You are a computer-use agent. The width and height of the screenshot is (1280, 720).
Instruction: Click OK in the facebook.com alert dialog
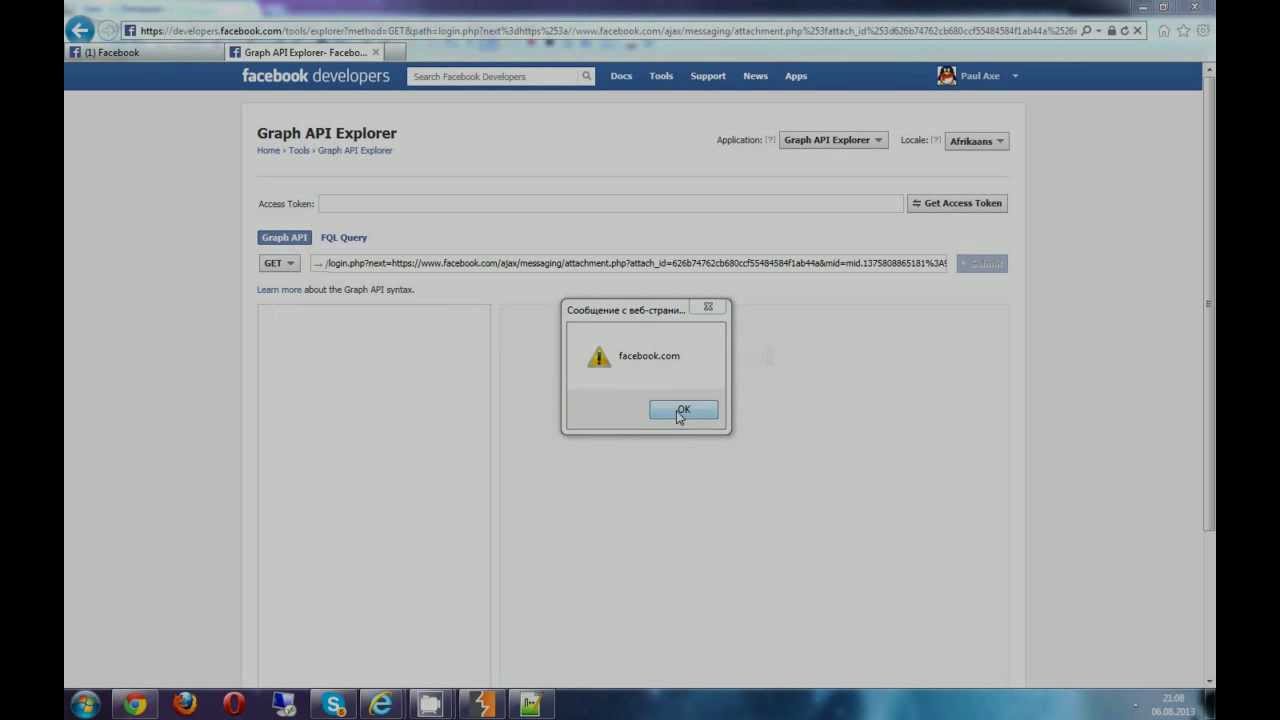683,410
